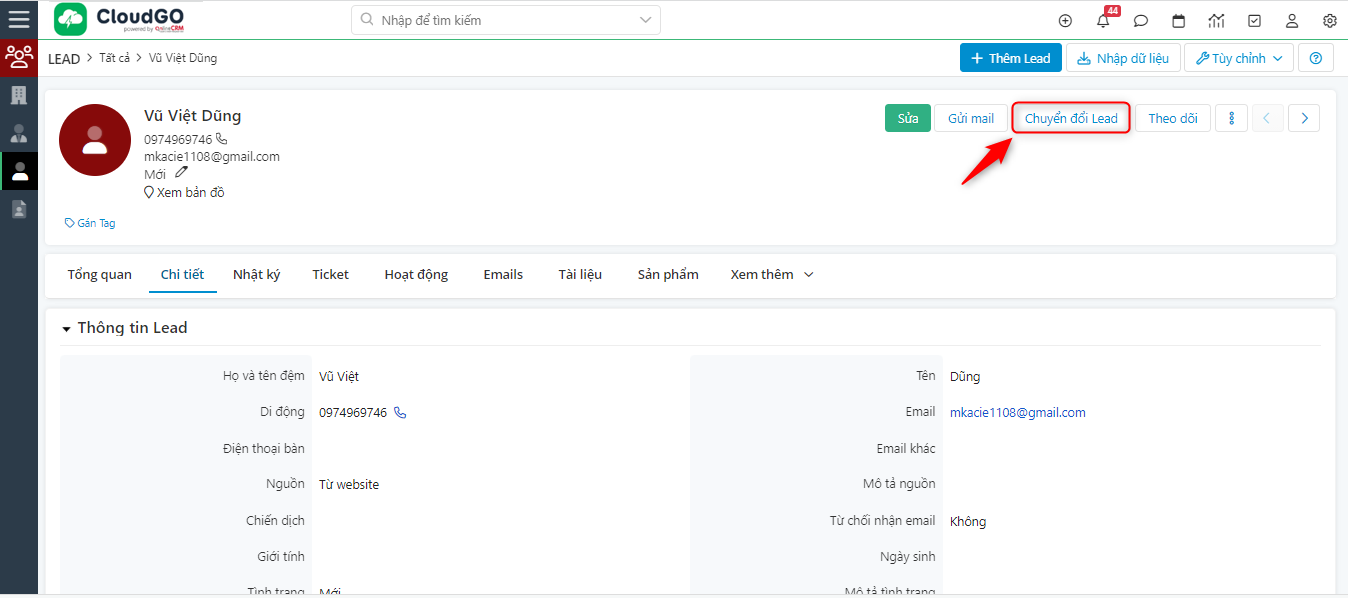1348x598 pixels.
Task: Click the mkacie1108@gmail.com email link
Action: pyautogui.click(x=1017, y=412)
